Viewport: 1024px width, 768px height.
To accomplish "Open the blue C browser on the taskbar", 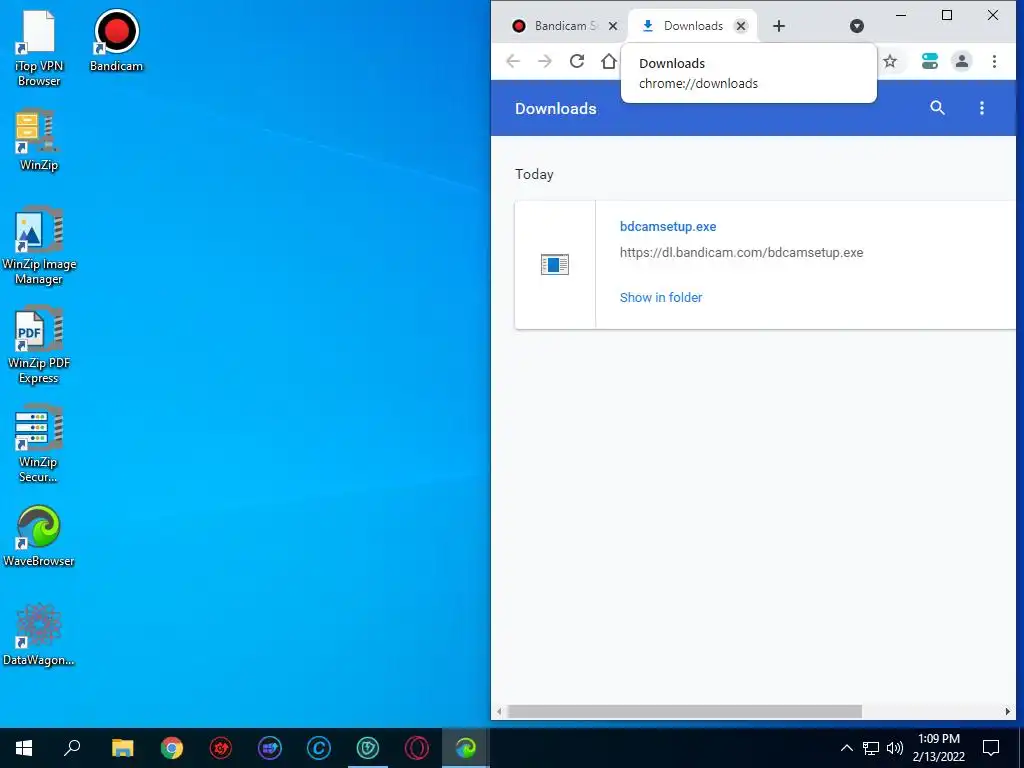I will (x=319, y=748).
